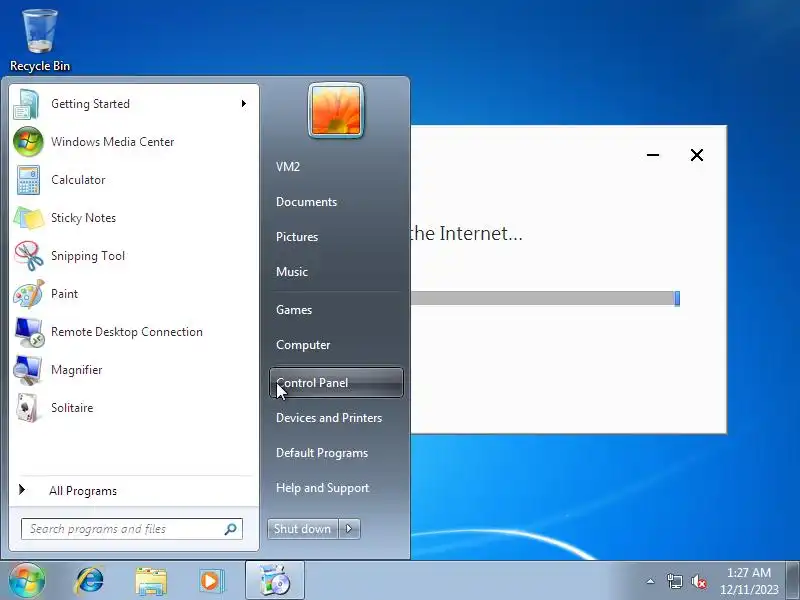
Task: Click the Snipping Tool label
Action: [x=88, y=256]
